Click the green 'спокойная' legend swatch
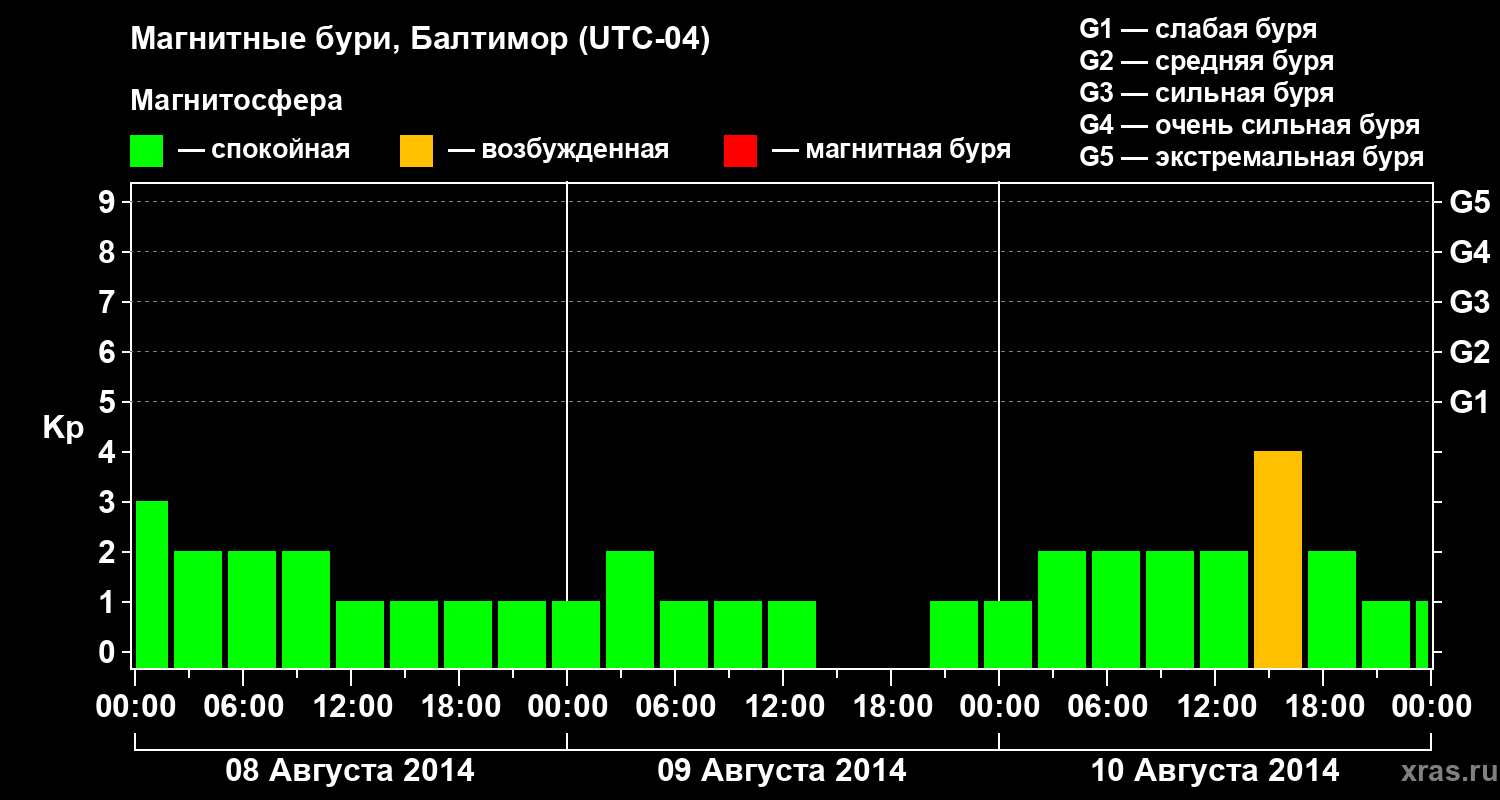The height and width of the screenshot is (800, 1500). (x=146, y=151)
